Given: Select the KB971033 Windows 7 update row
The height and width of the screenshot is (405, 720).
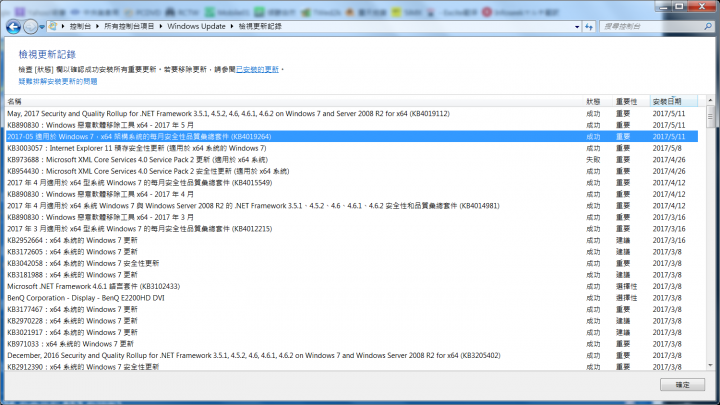Looking at the screenshot, I should 352,343.
